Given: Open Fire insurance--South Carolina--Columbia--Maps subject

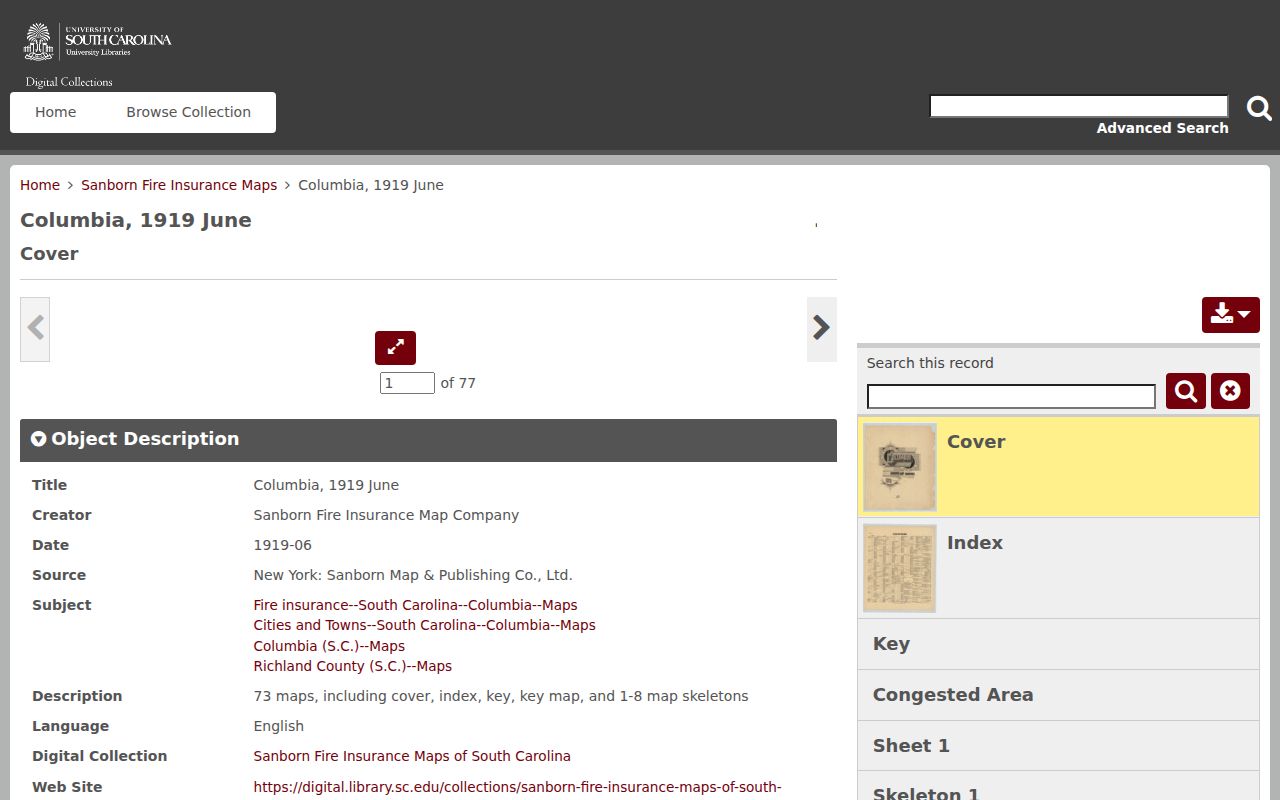Looking at the screenshot, I should click(415, 605).
